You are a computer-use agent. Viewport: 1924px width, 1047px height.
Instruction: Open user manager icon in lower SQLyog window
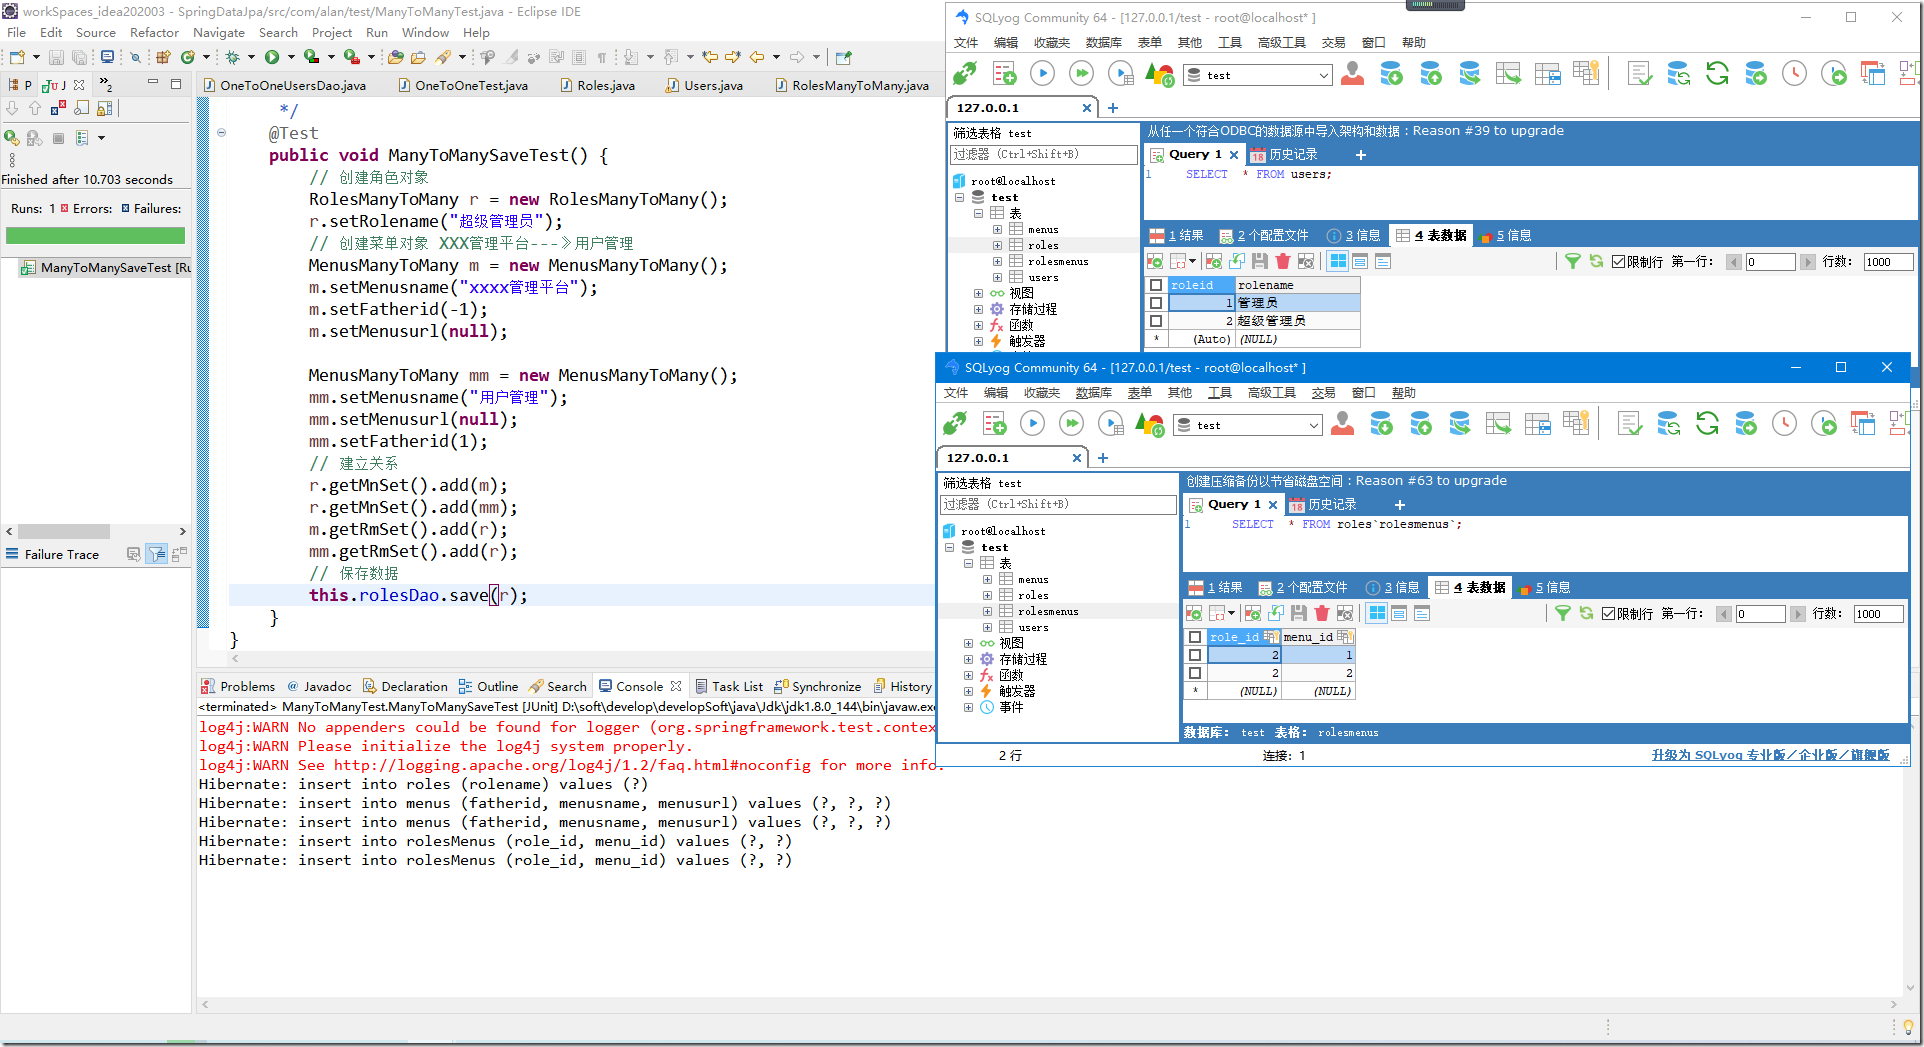click(1342, 423)
